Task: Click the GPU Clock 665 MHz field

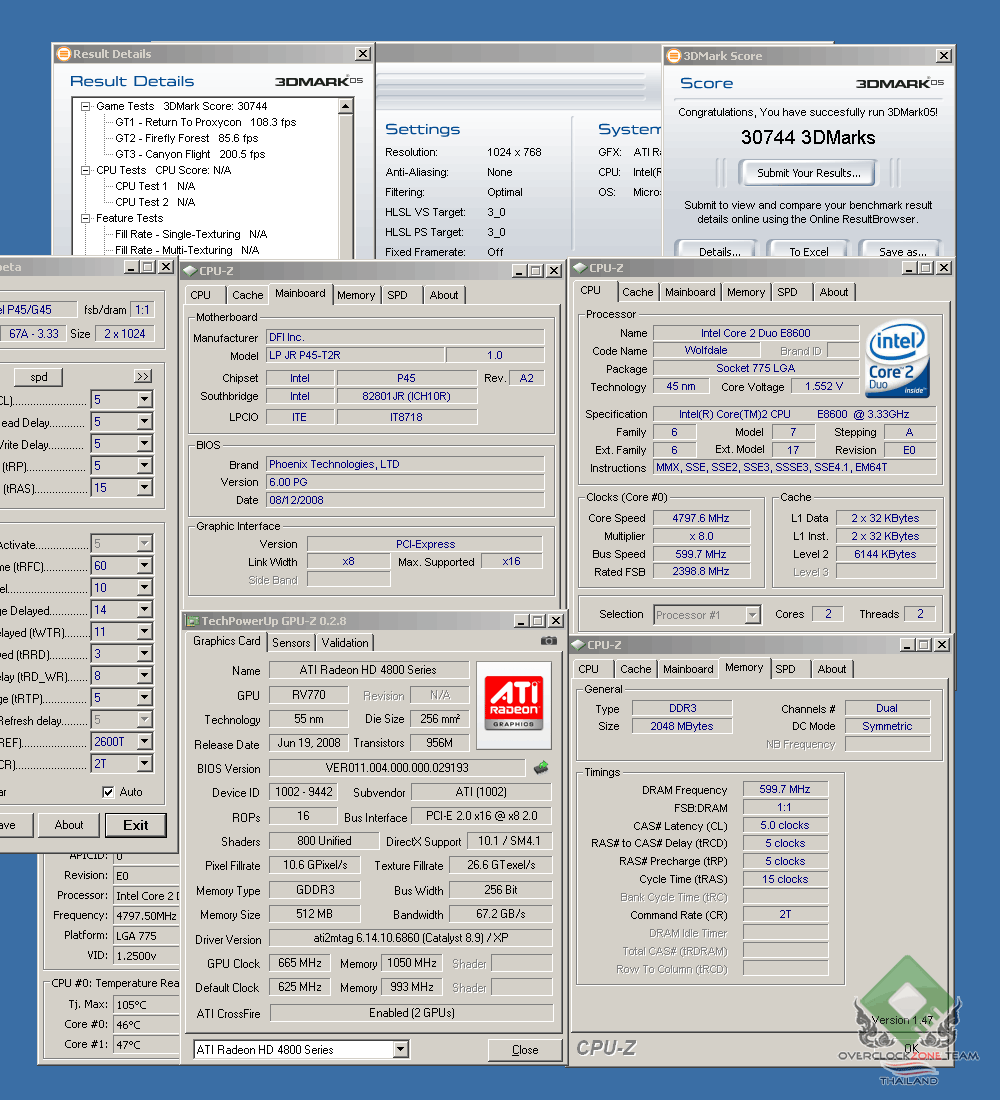Action: 300,963
